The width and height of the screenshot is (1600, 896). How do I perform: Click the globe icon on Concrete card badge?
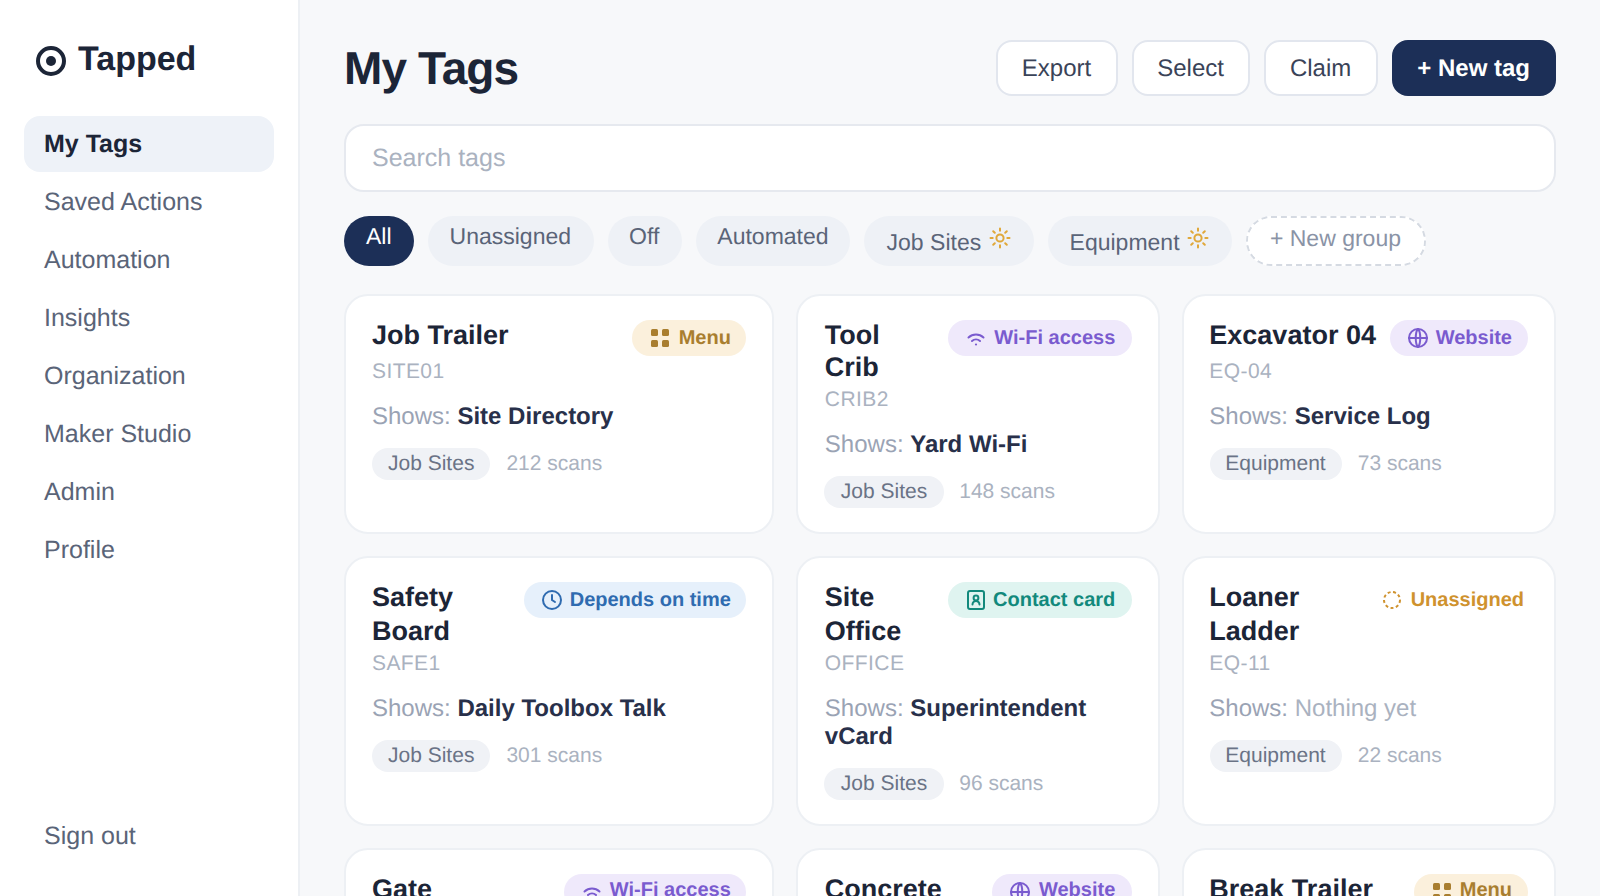tap(1020, 889)
